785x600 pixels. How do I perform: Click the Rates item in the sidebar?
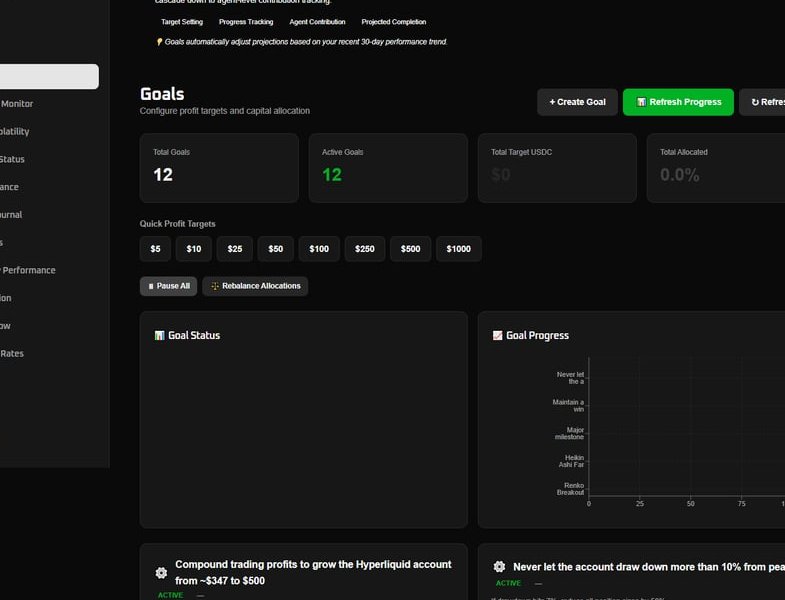[12, 353]
